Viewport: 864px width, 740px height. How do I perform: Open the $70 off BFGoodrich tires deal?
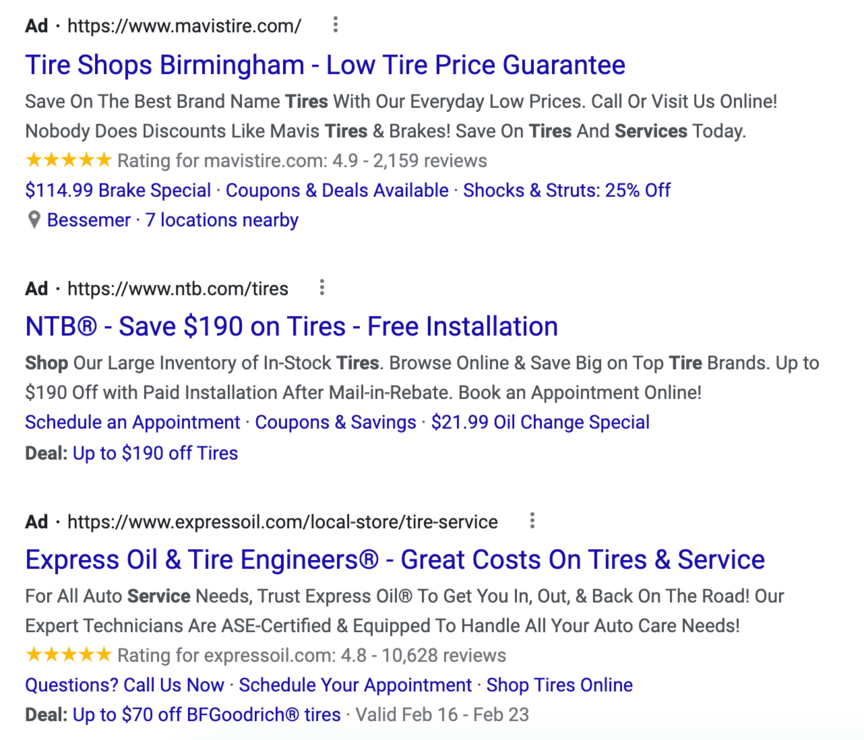pyautogui.click(x=206, y=715)
